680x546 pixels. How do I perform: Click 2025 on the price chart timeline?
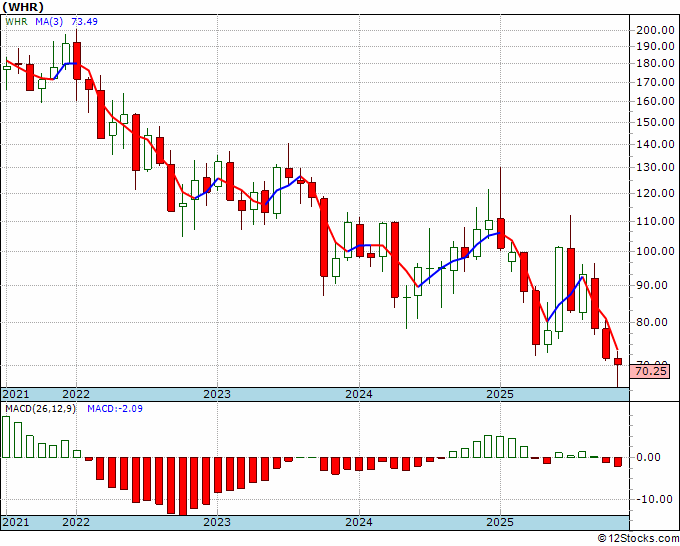click(x=500, y=394)
